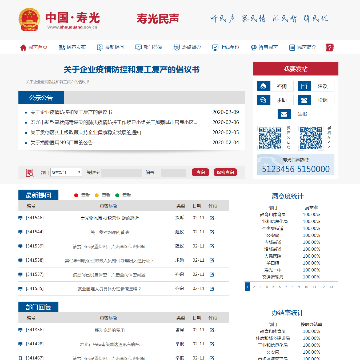Open the title link in fourth latest-messages row

(x=109, y=261)
